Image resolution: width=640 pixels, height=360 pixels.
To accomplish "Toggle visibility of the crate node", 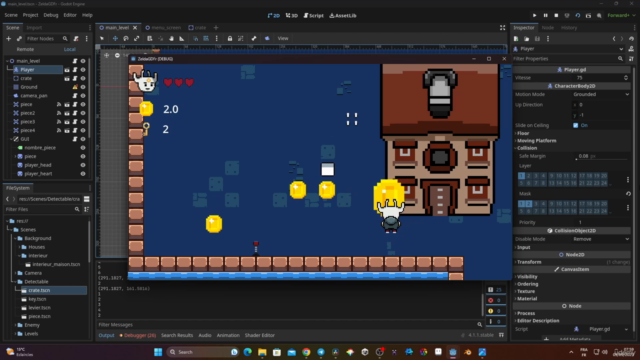I will click(x=83, y=78).
